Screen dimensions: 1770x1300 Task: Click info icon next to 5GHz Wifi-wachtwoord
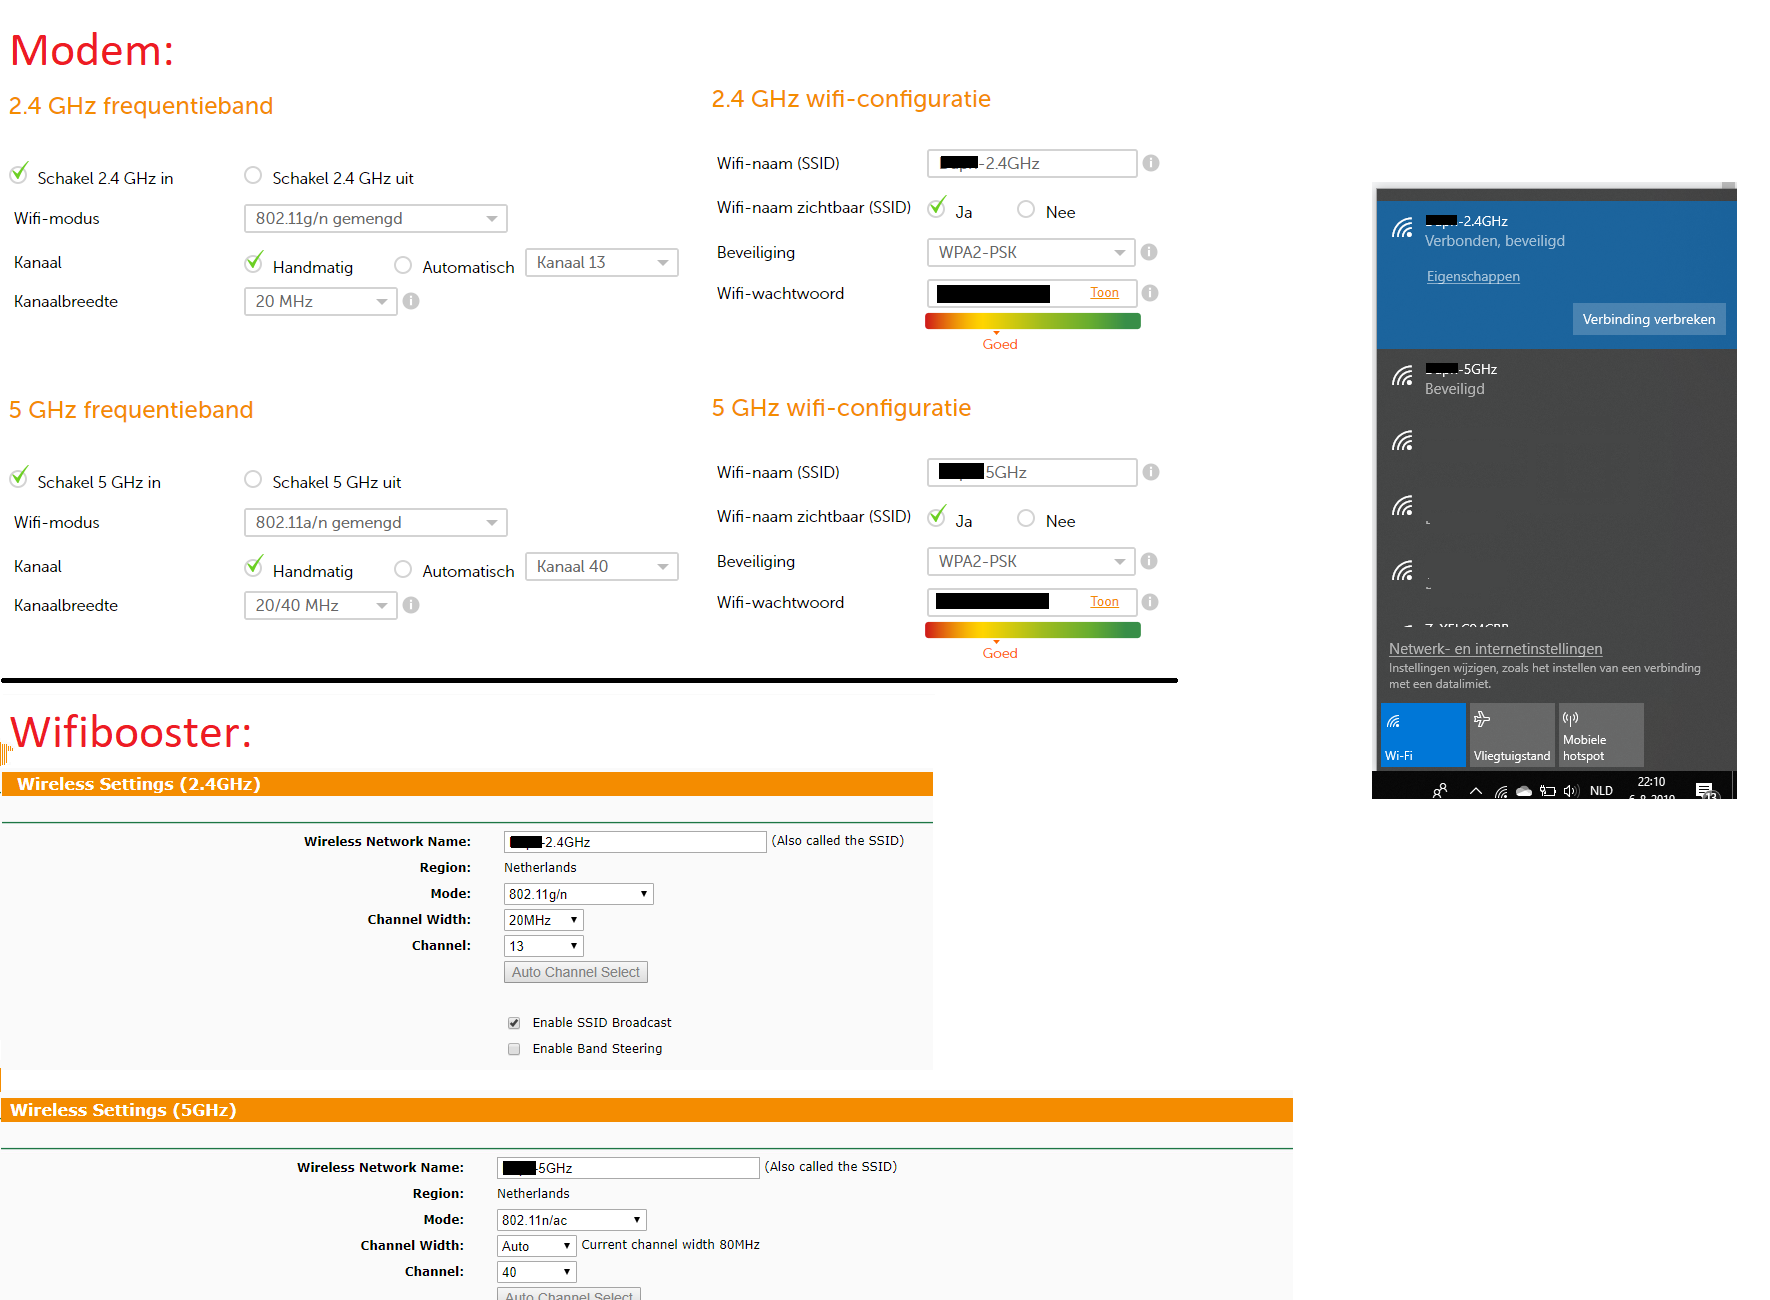[x=1150, y=602]
